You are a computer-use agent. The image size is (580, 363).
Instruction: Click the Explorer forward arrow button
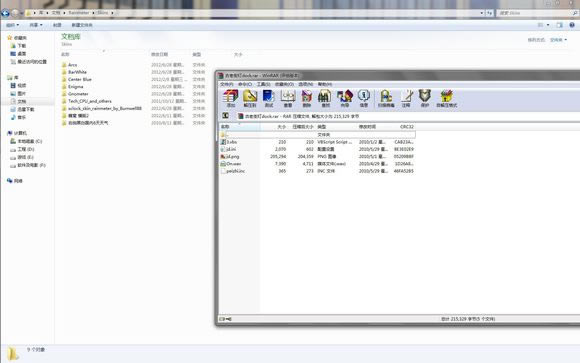15,13
